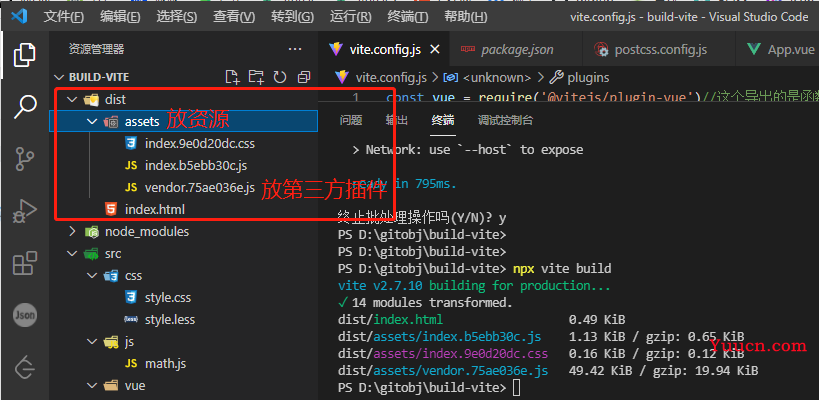Viewport: 819px width, 400px height.
Task: Open the 查看(V) menu
Action: (x=234, y=17)
